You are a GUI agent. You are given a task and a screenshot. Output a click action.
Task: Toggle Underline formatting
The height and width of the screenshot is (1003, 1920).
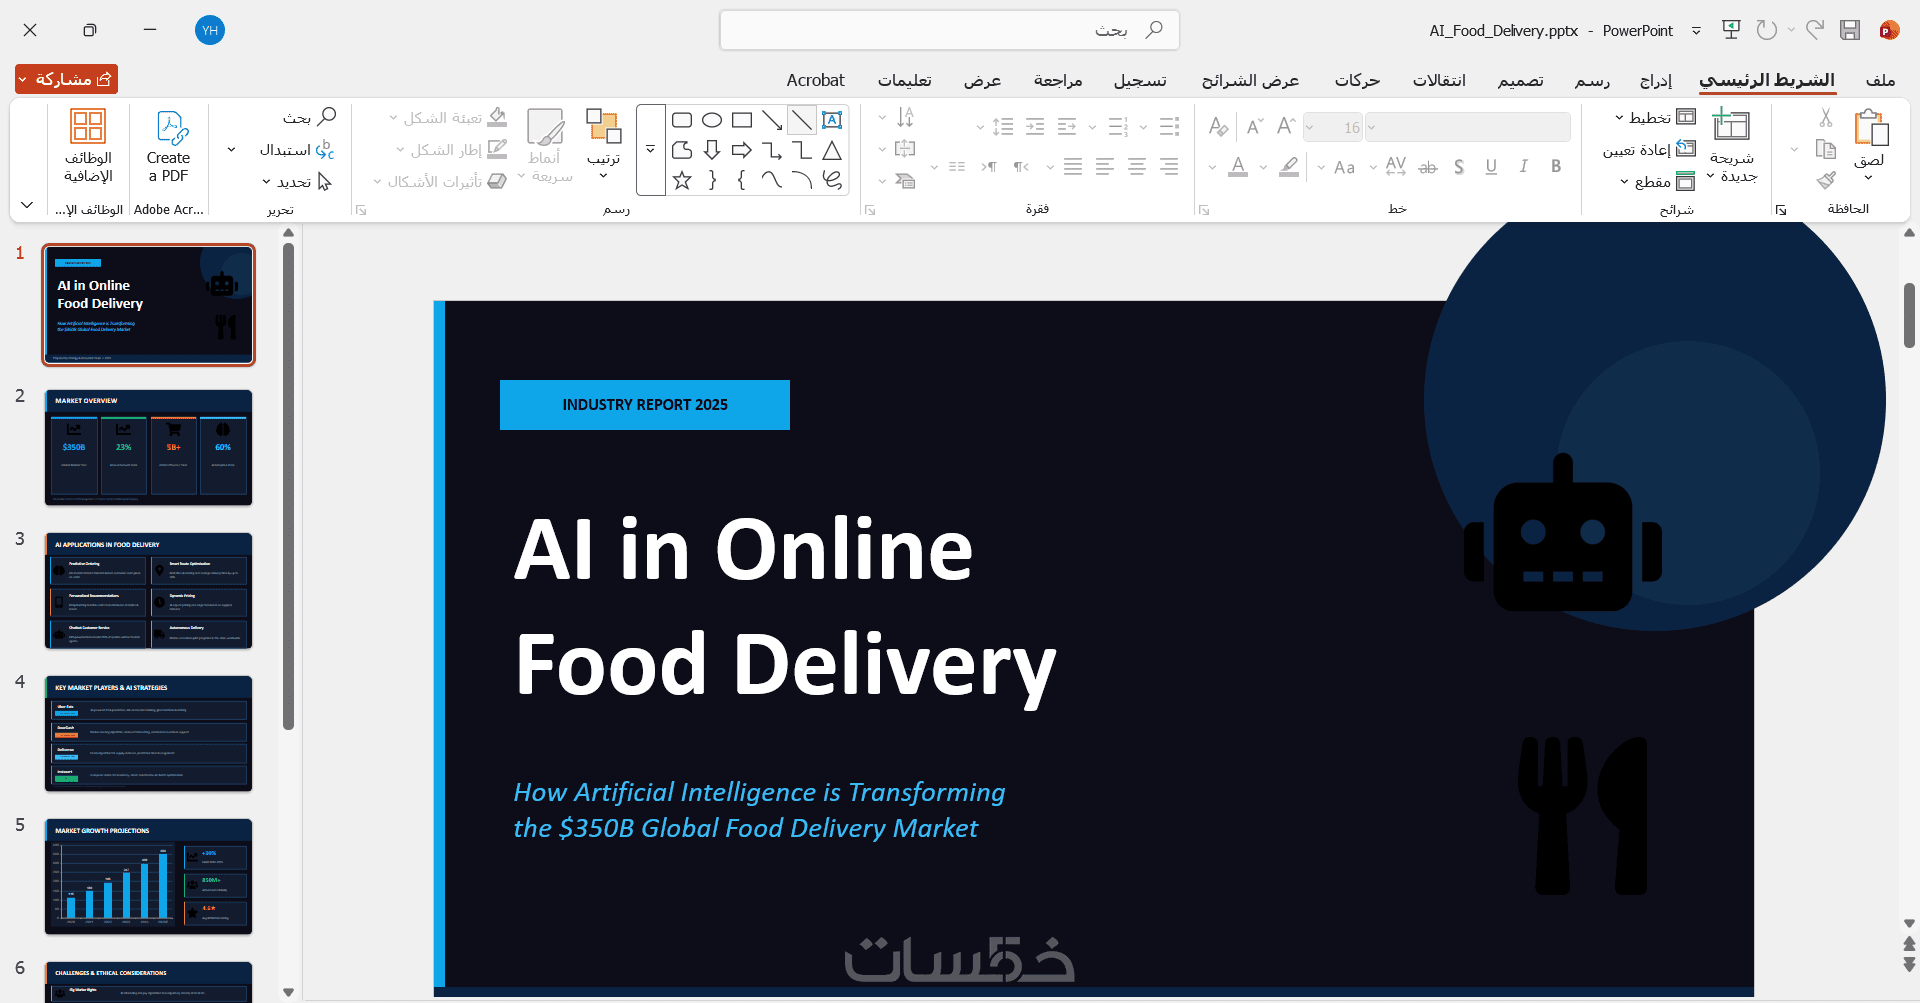(x=1491, y=166)
